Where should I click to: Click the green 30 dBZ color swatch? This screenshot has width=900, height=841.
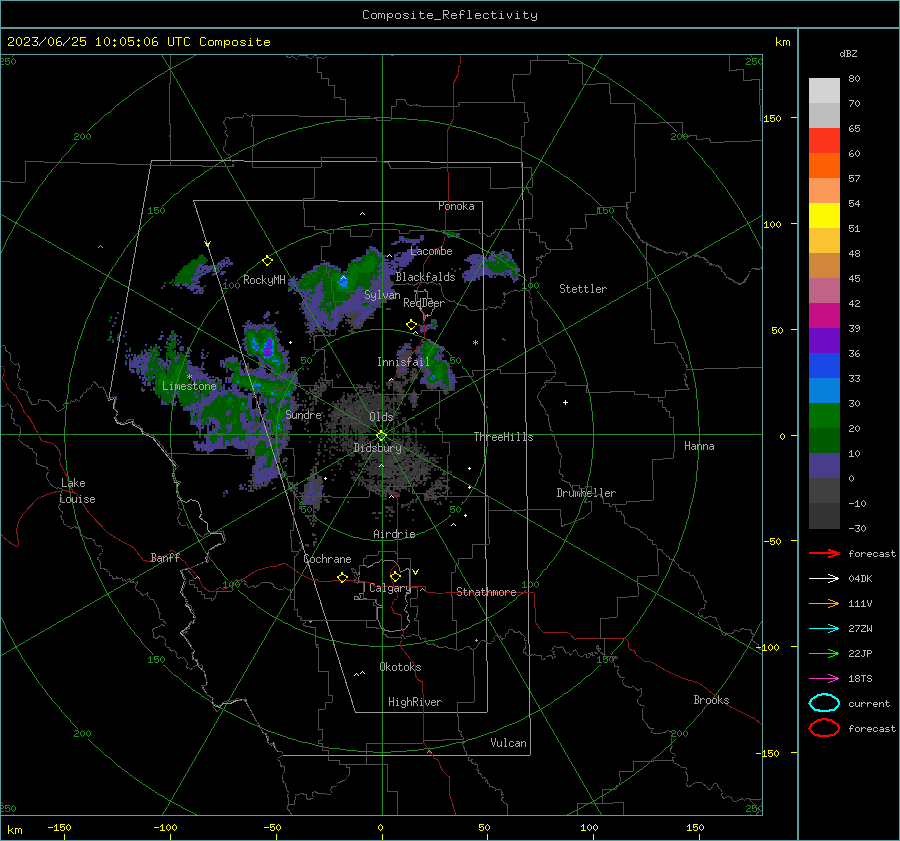click(x=824, y=416)
